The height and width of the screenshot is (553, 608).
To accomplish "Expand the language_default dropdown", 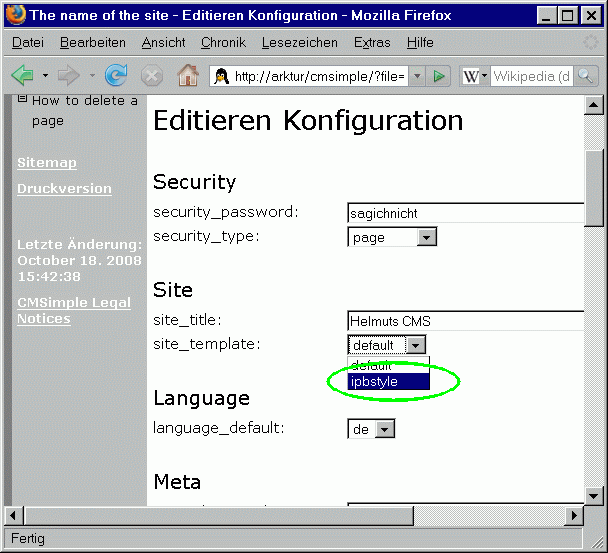I will tap(385, 428).
